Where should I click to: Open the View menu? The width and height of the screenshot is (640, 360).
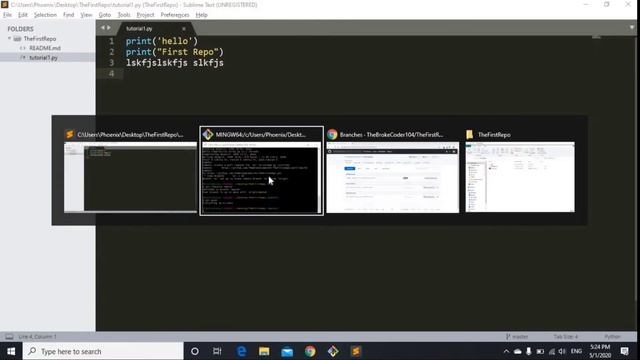[86, 15]
